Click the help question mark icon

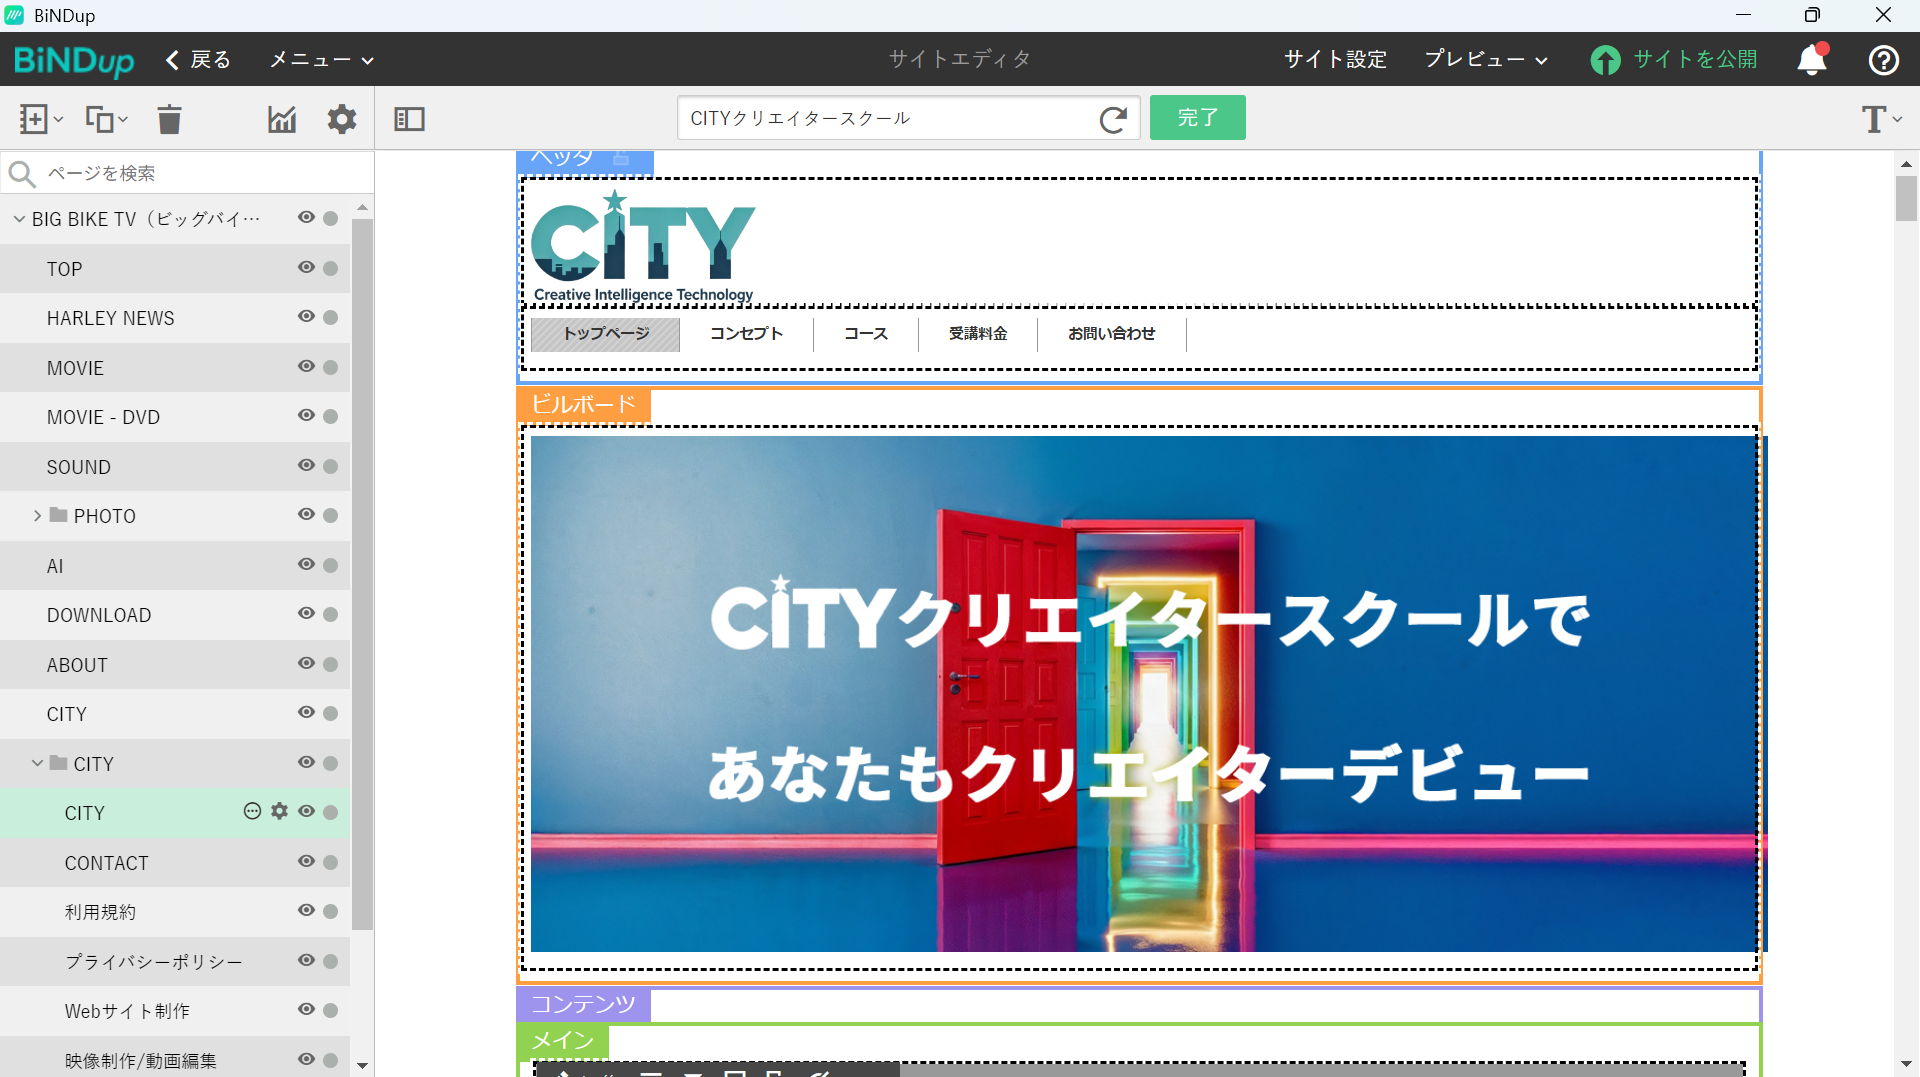1884,60
